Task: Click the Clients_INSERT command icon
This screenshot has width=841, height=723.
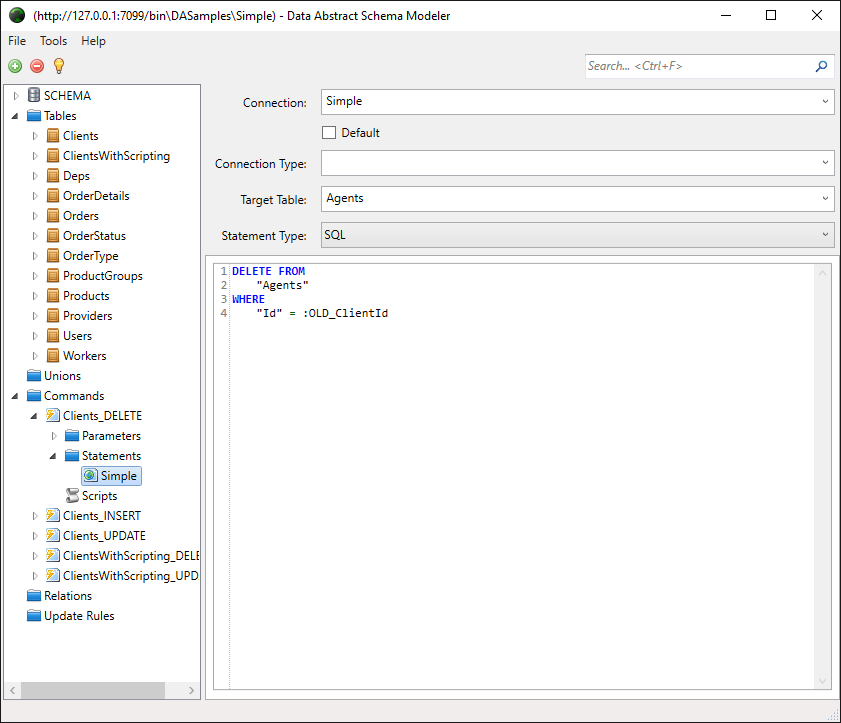Action: pos(53,516)
